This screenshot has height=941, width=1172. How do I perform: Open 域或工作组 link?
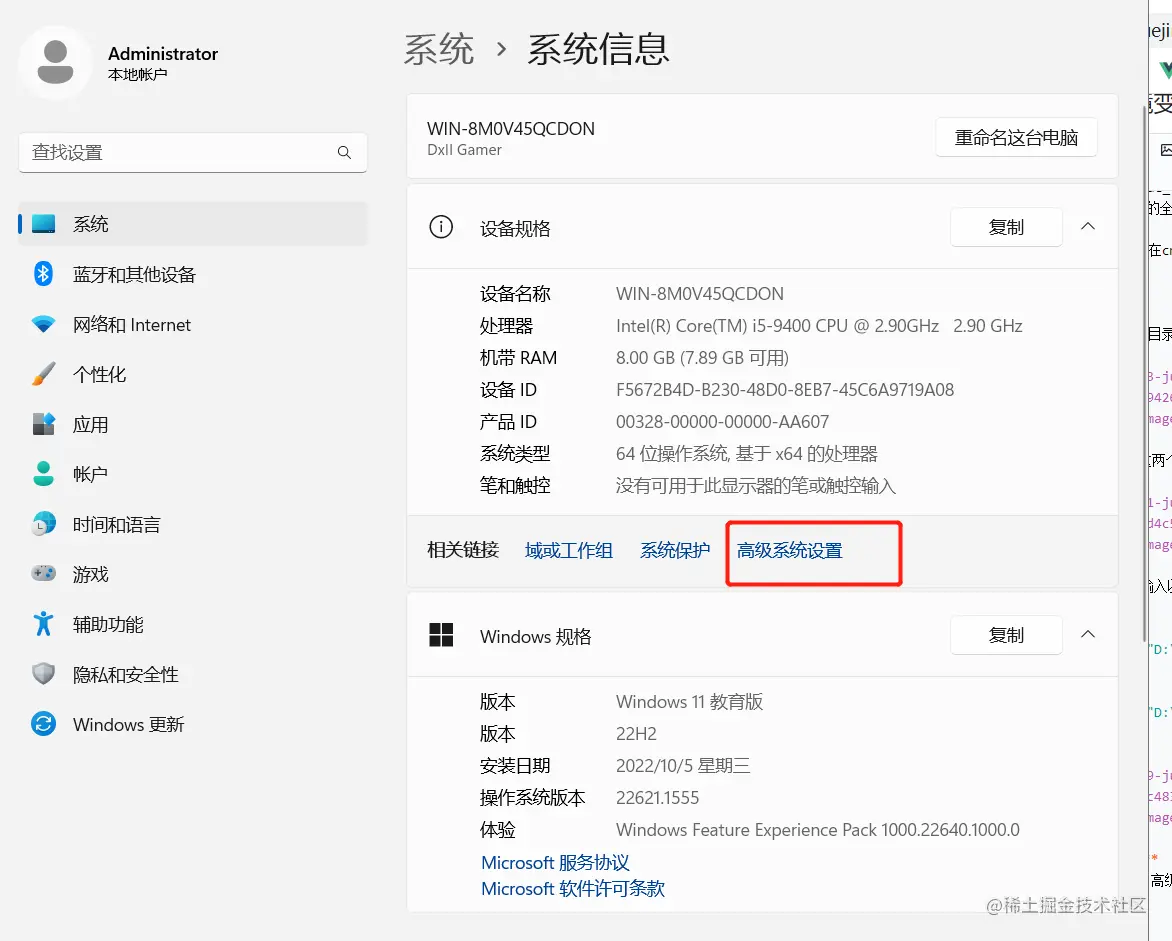point(569,551)
